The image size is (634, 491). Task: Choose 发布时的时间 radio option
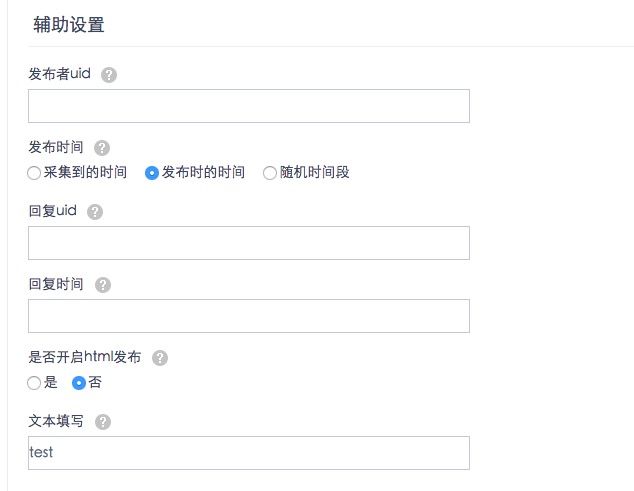(x=152, y=173)
